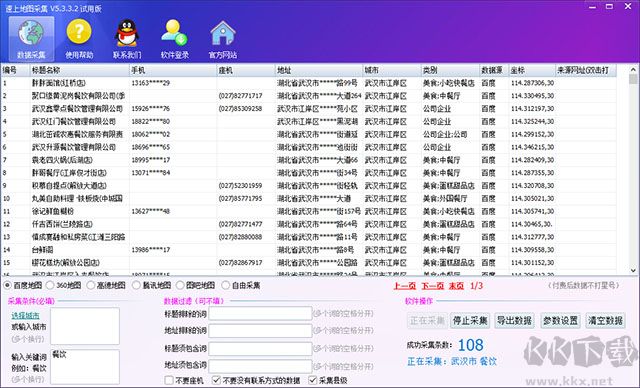Go to 上一页 previous page link
The height and width of the screenshot is (388, 640).
(x=404, y=286)
